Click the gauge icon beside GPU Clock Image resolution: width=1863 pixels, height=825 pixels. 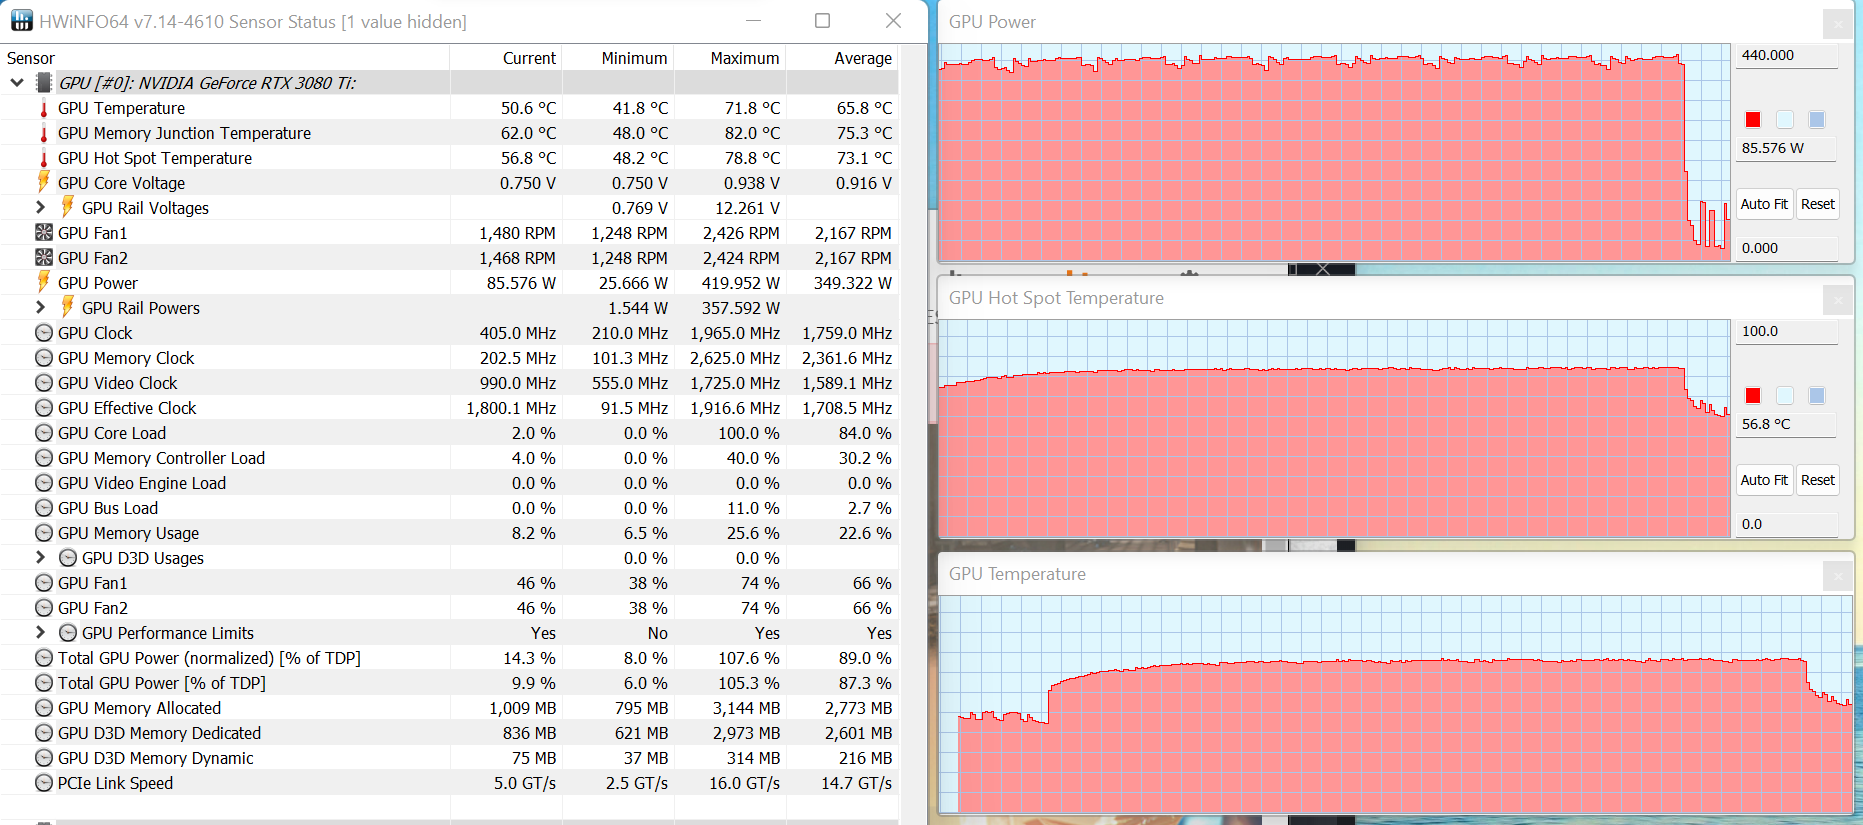[x=44, y=333]
